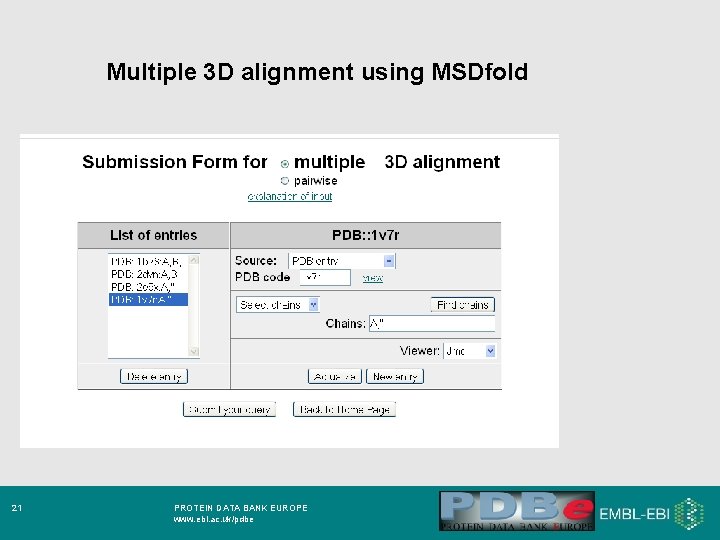Select the multiple alignment radio button

point(285,163)
